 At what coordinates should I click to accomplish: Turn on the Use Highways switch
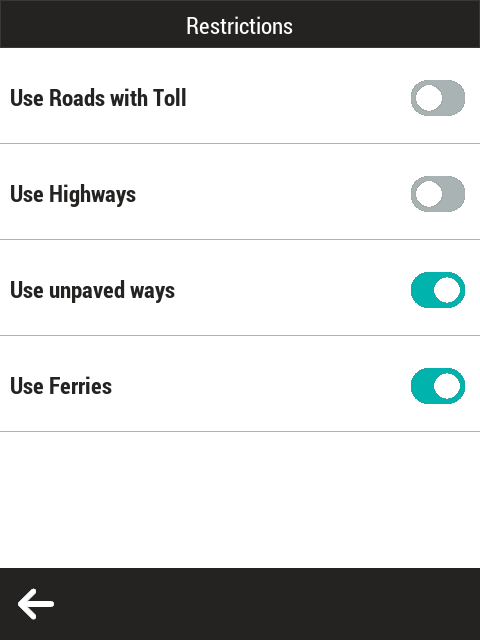438,194
